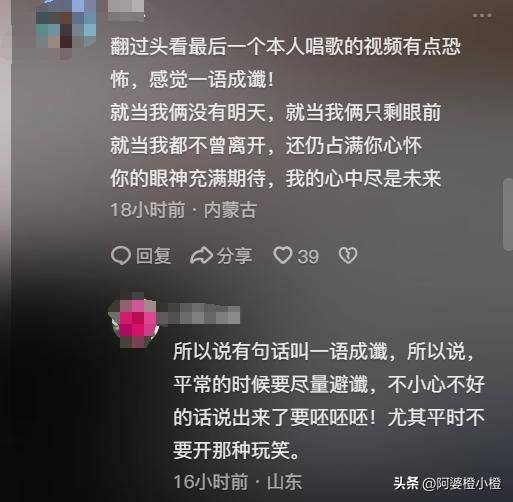The image size is (513, 502).
Task: Click the lyric line 就当我俩没有明天
Action: (188, 112)
